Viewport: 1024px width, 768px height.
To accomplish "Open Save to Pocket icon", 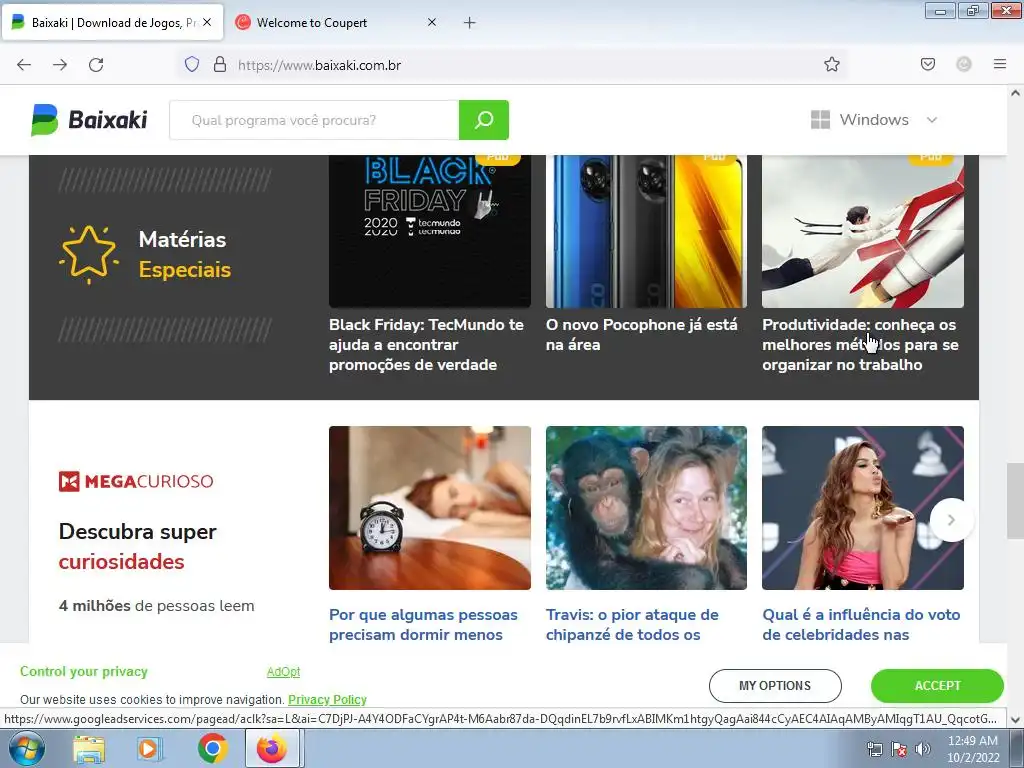I will 928,64.
